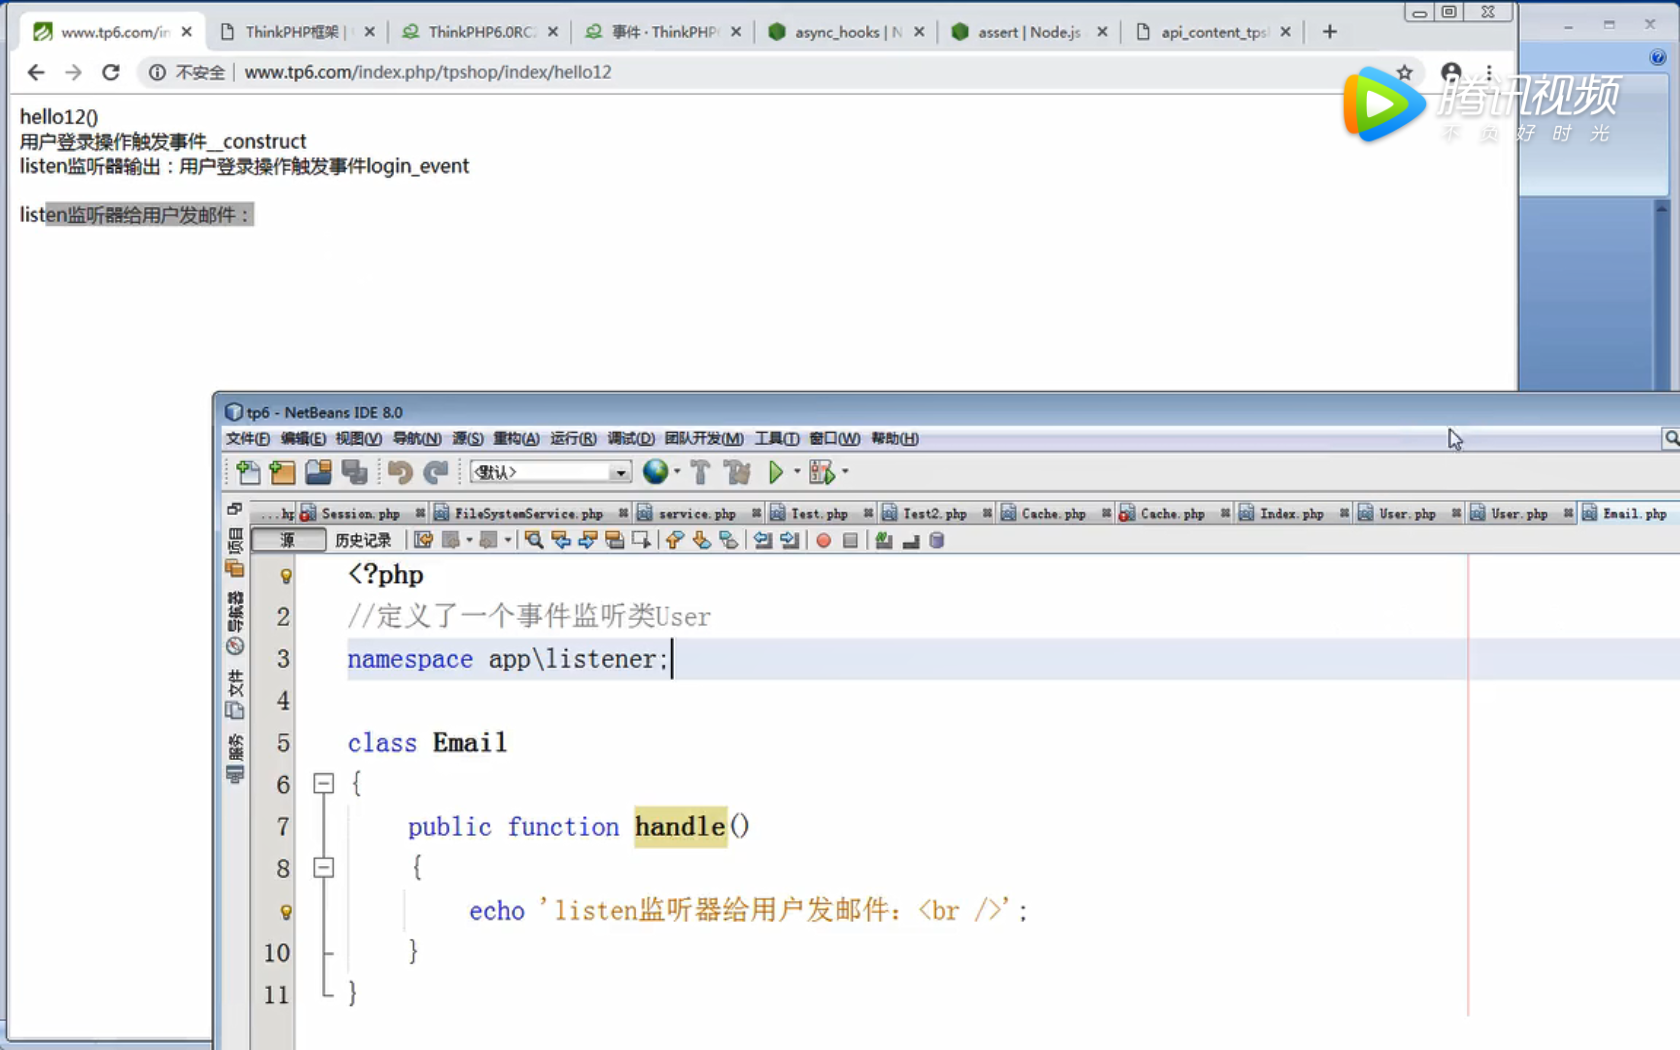The width and height of the screenshot is (1680, 1050).
Task: Click the Find Previous Occurrence icon
Action: pos(561,540)
